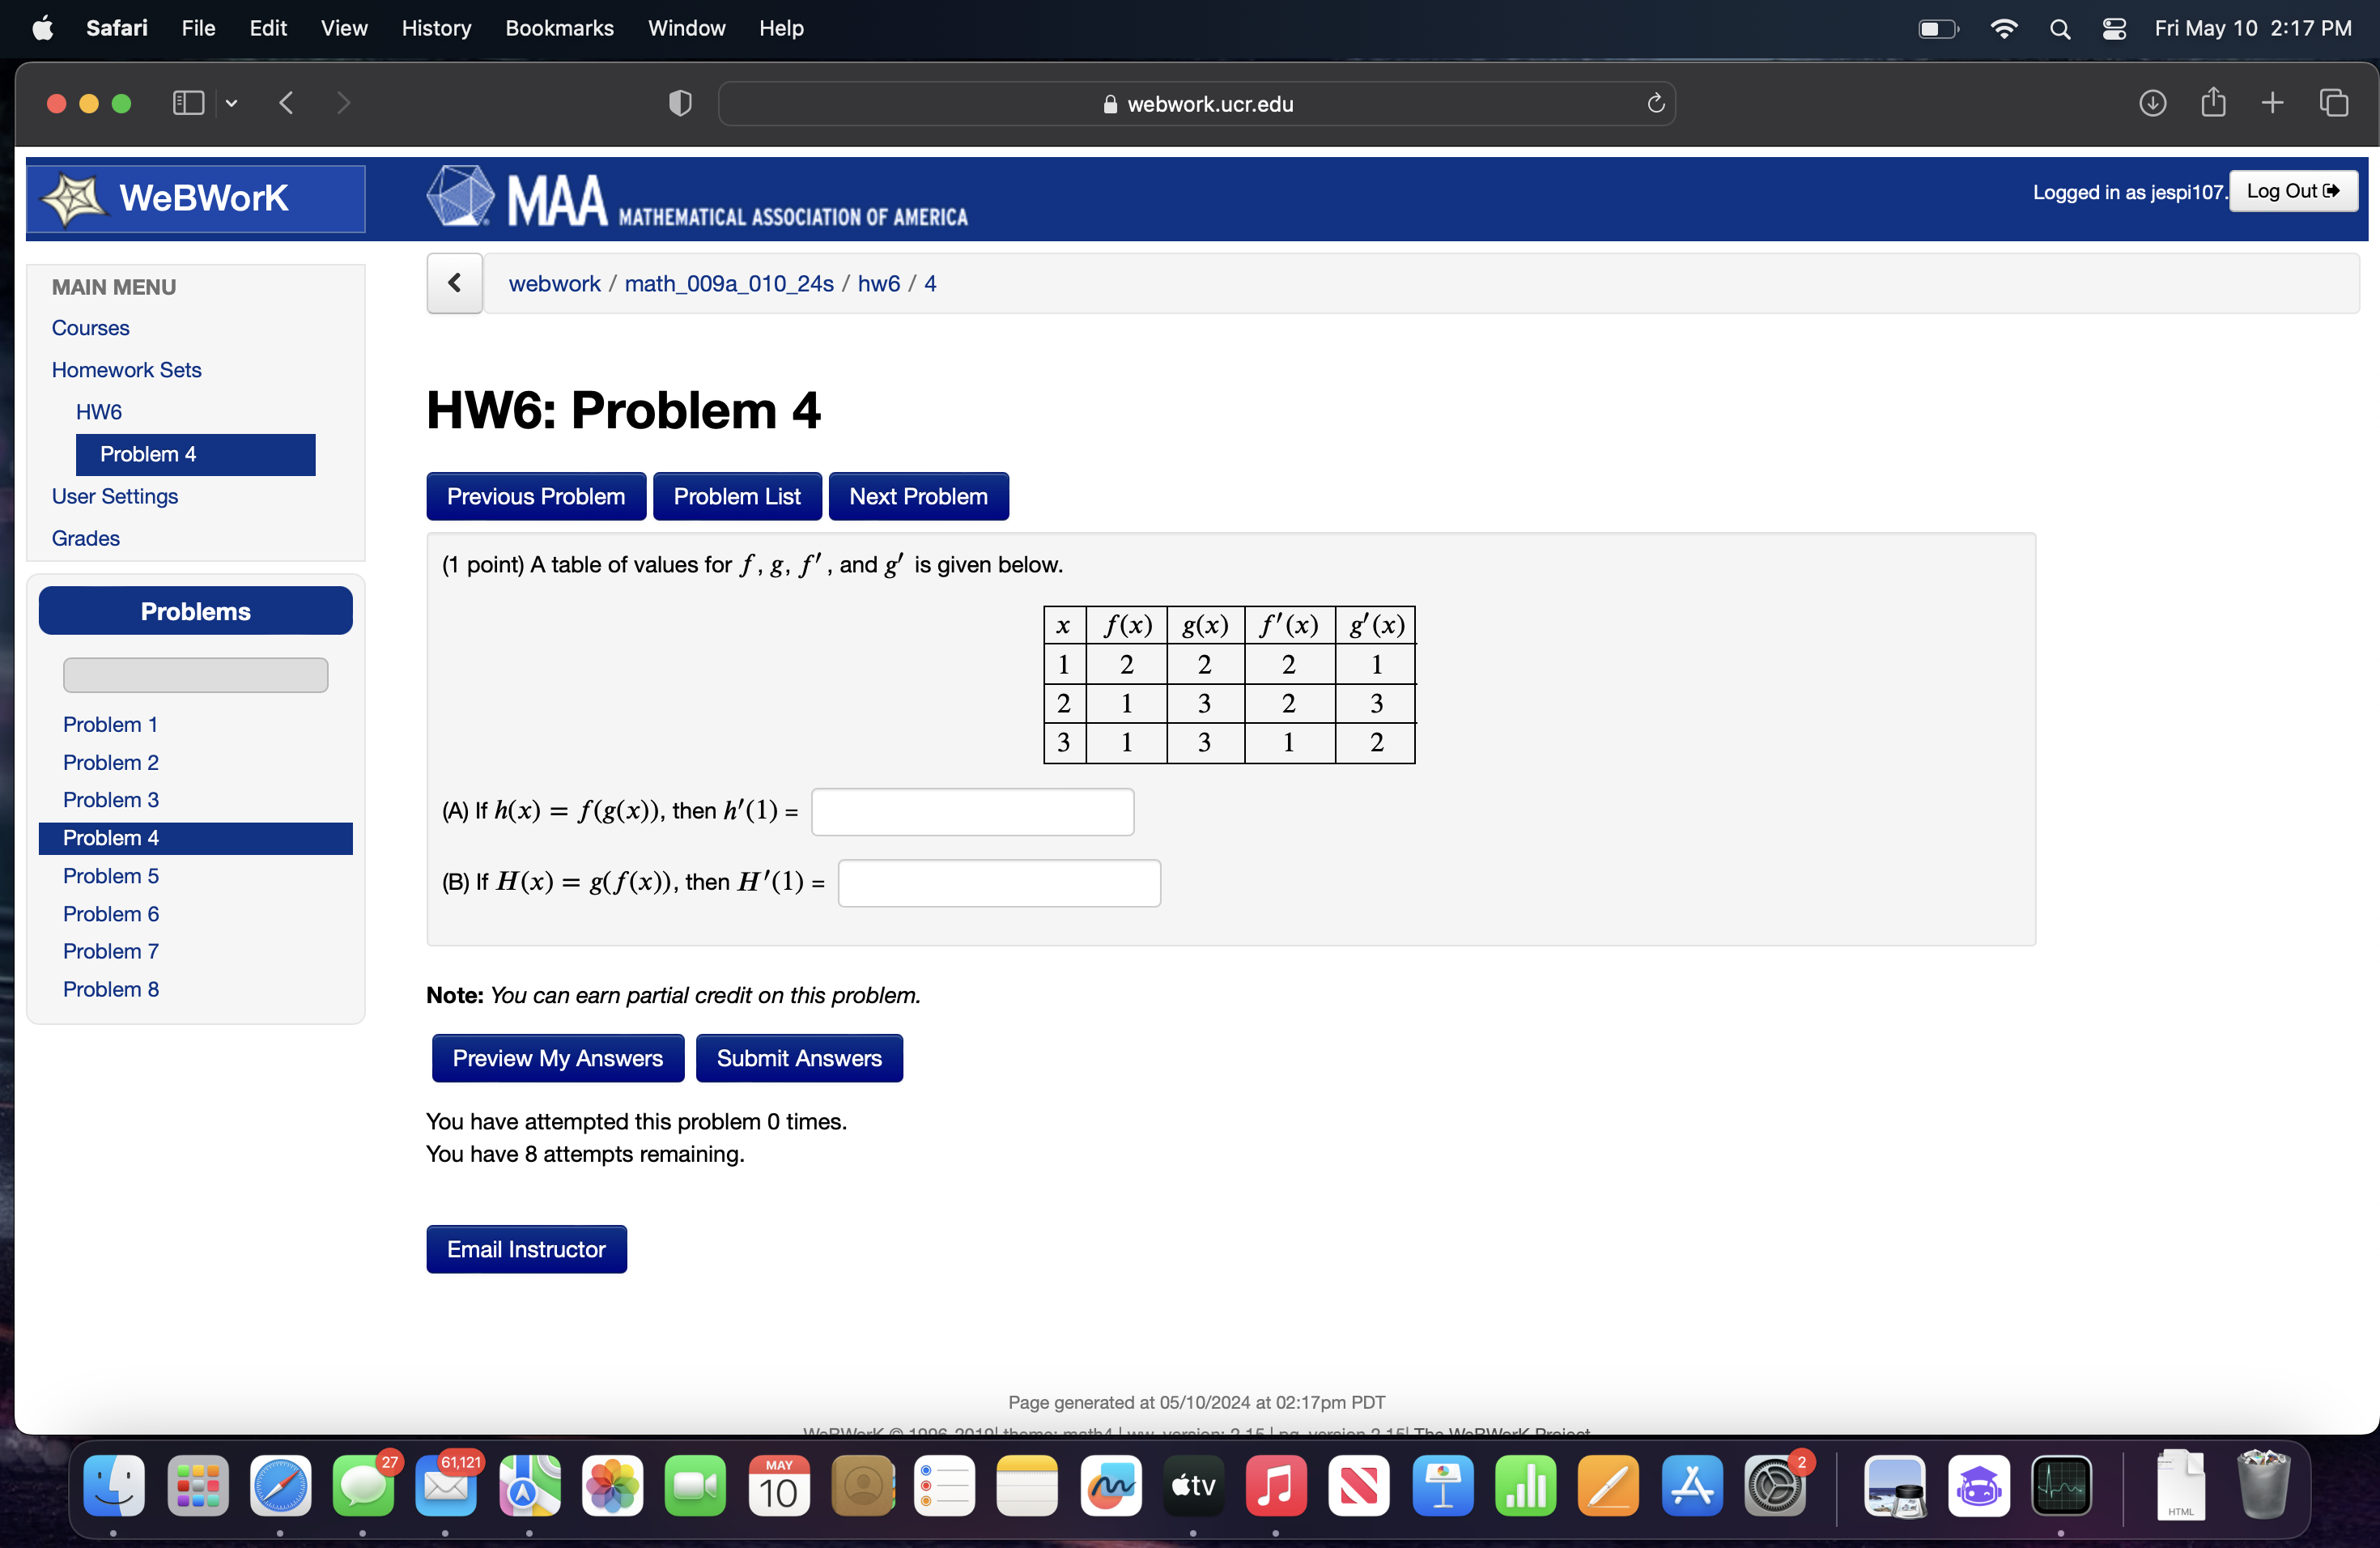The height and width of the screenshot is (1548, 2380).
Task: Click the answer field for h'(1)
Action: [x=972, y=811]
